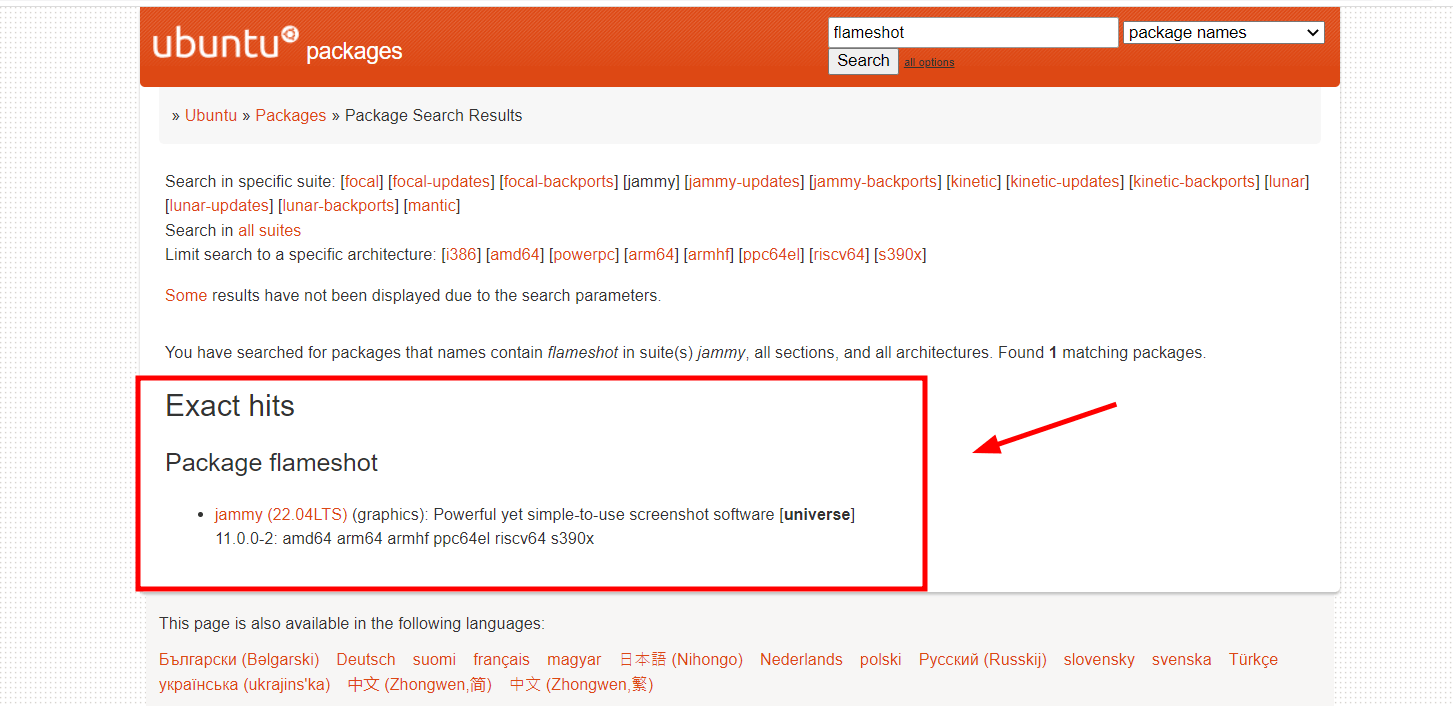The image size is (1453, 706).
Task: Click the search keyword field containing flameshot
Action: (973, 32)
